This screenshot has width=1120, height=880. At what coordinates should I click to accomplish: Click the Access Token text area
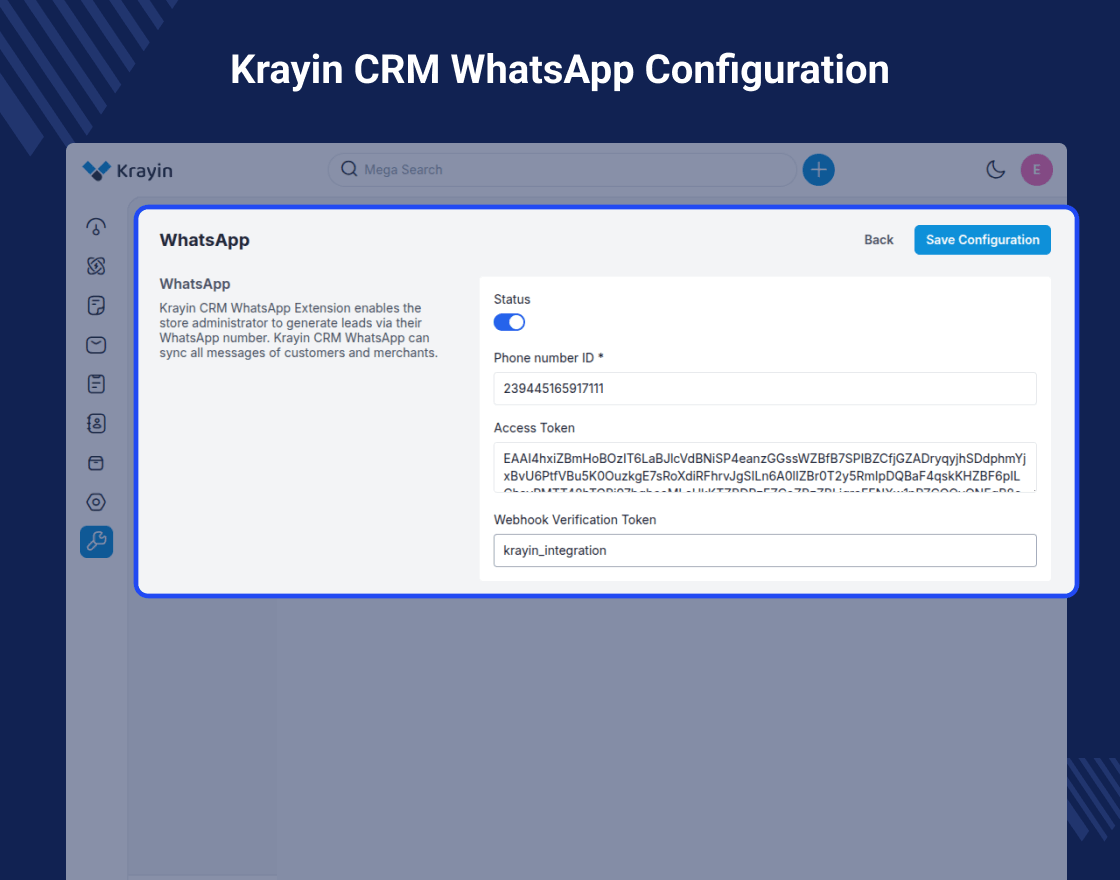tap(765, 467)
